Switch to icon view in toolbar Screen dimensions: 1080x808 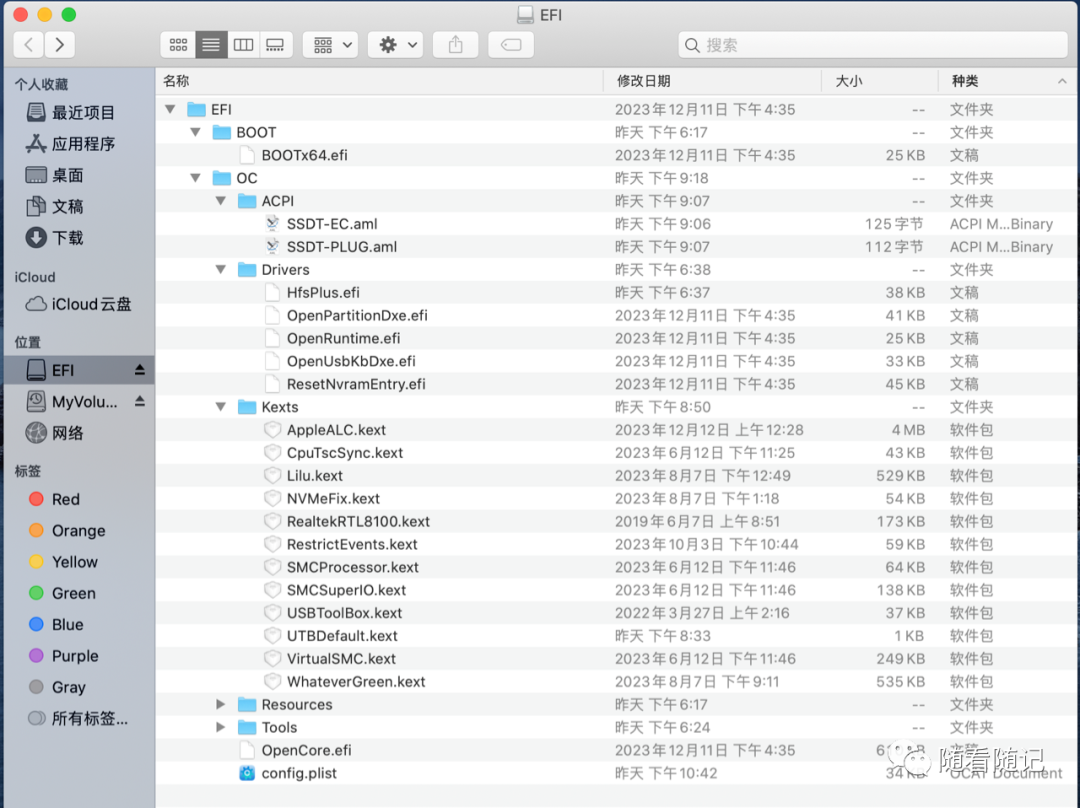(x=178, y=45)
